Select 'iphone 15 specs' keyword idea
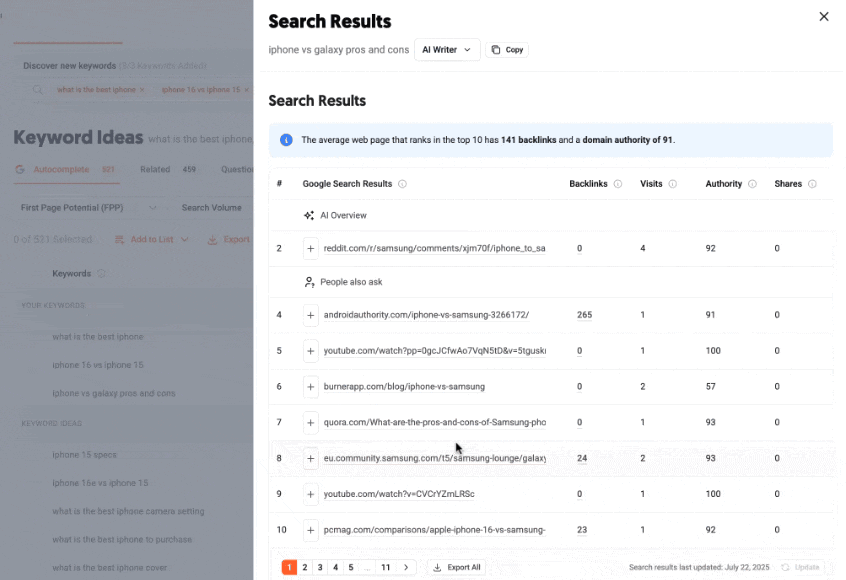 84,455
